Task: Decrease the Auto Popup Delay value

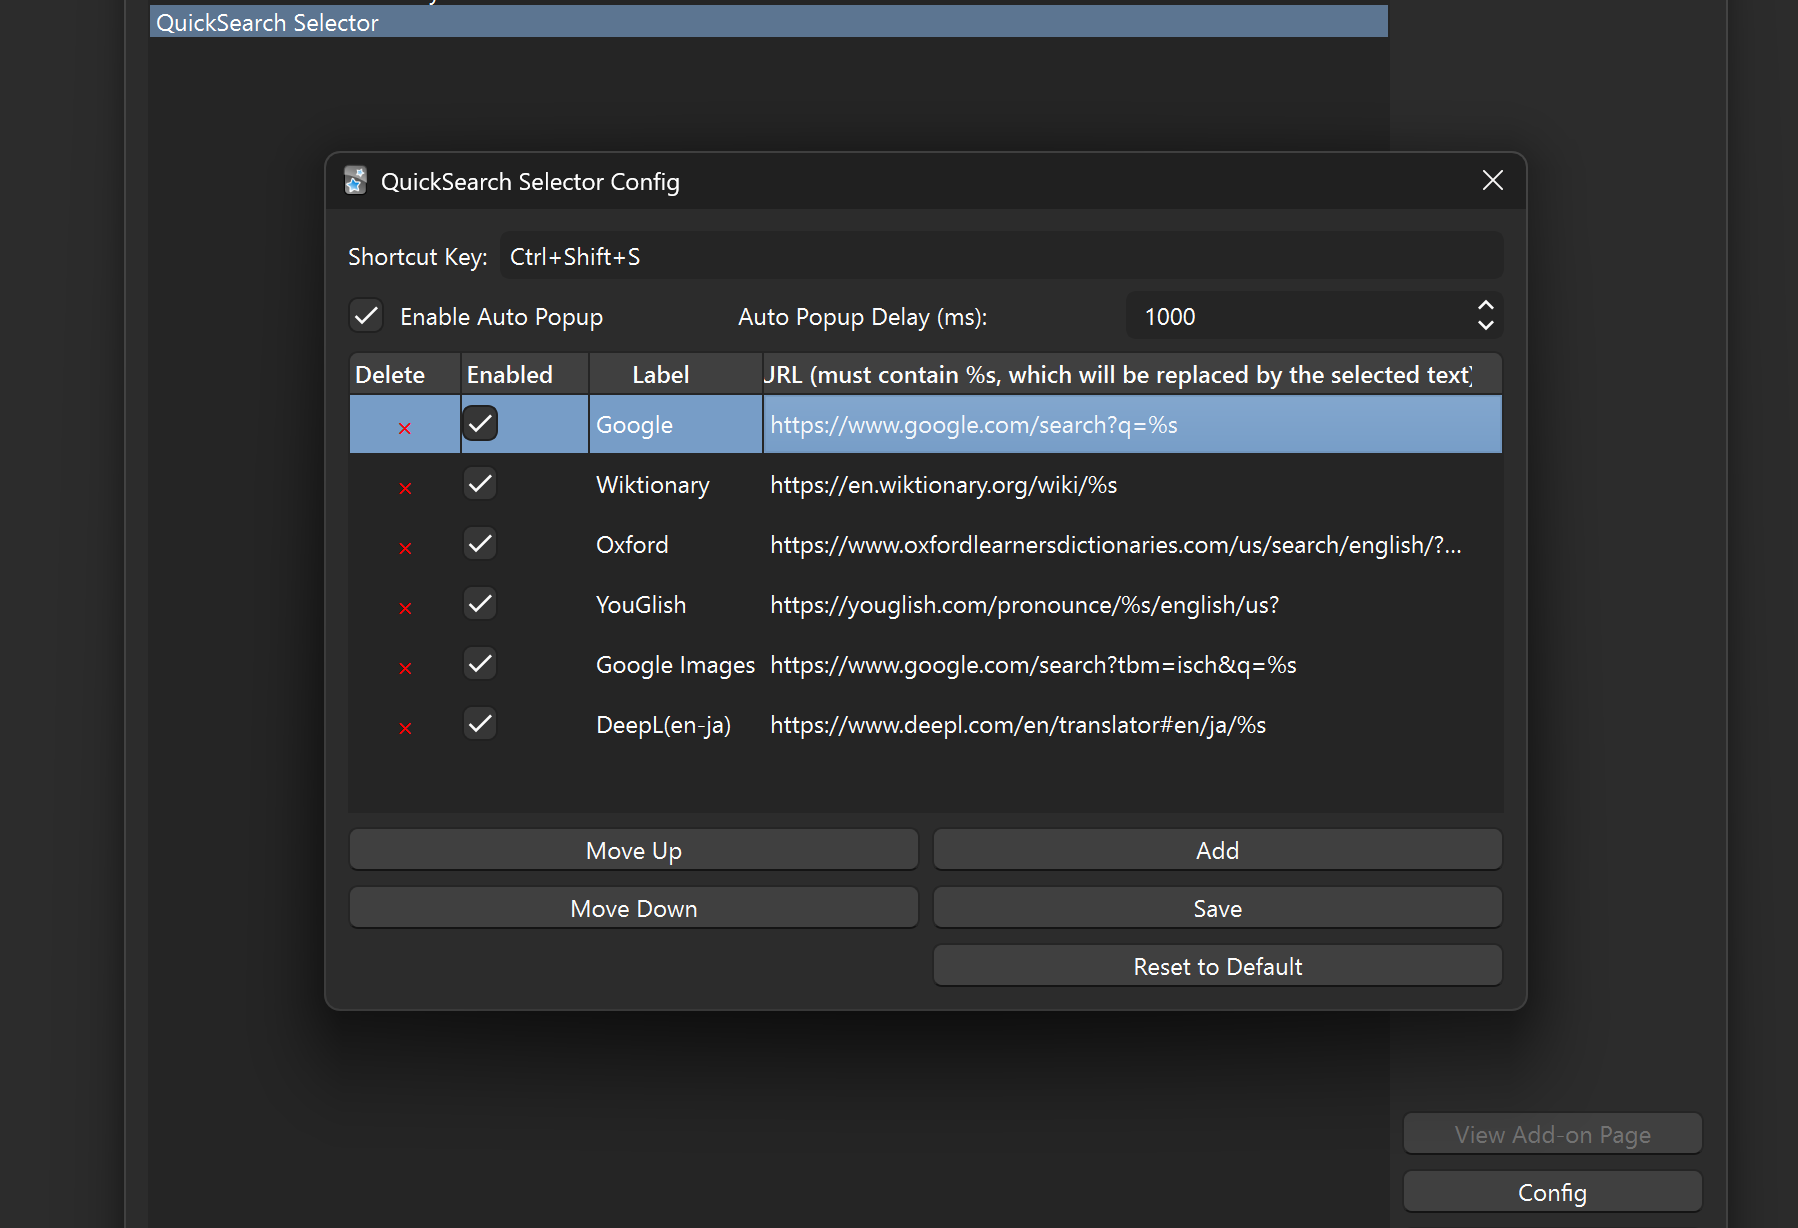Action: [1485, 326]
